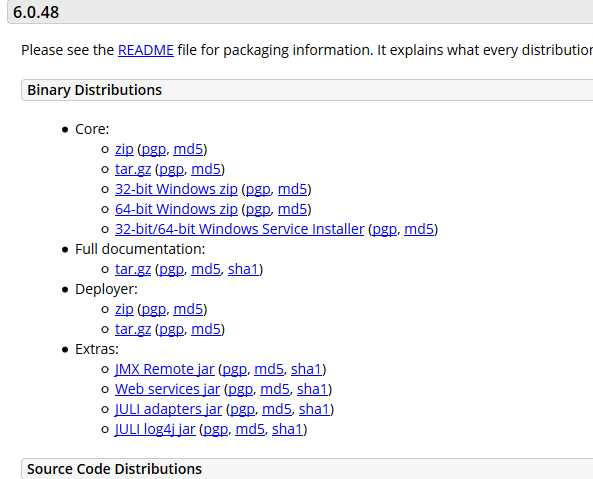Open pgp signature for Windows Service Installer
This screenshot has height=479, width=593.
(385, 229)
